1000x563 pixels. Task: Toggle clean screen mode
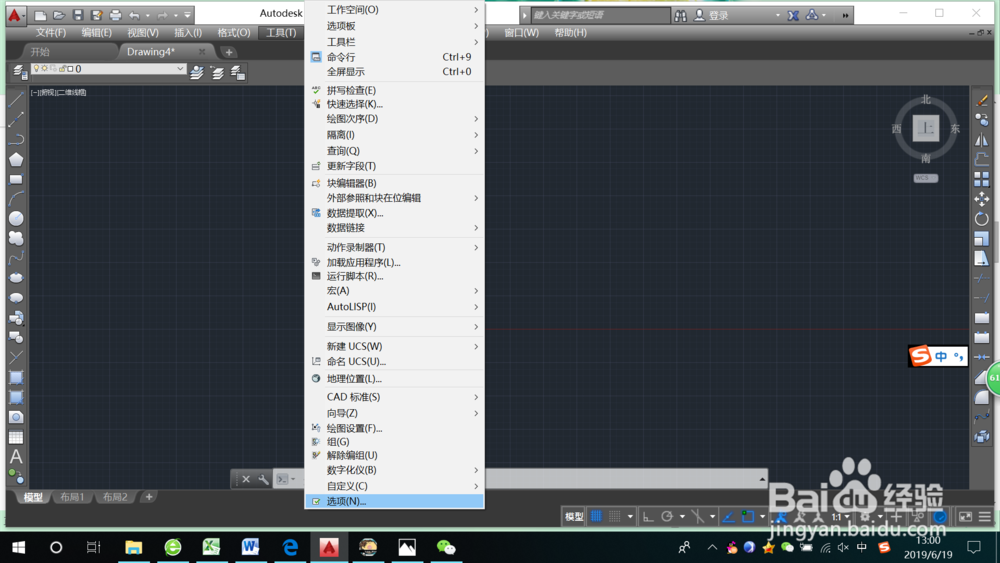click(966, 516)
